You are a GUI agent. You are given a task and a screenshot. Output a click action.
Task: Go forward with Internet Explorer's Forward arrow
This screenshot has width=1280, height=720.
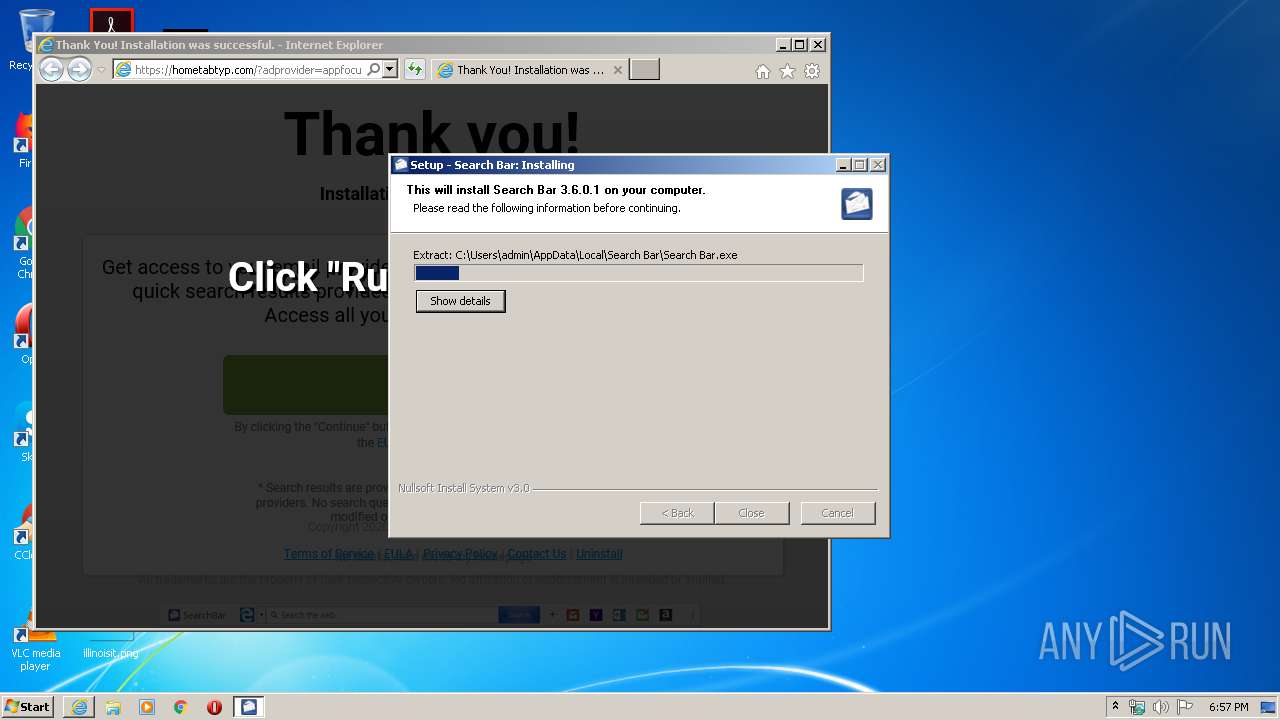(79, 69)
